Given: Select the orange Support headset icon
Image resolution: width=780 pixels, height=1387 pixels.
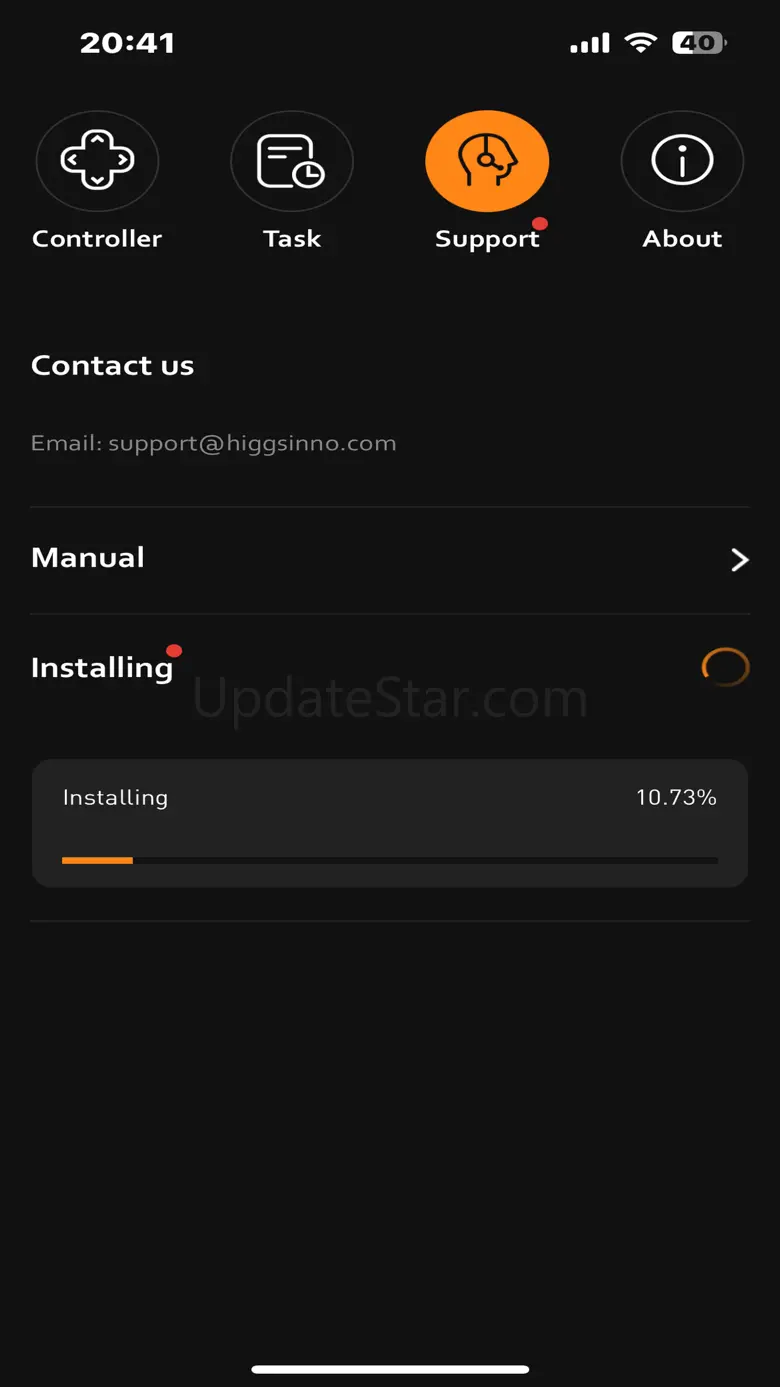Looking at the screenshot, I should (487, 160).
